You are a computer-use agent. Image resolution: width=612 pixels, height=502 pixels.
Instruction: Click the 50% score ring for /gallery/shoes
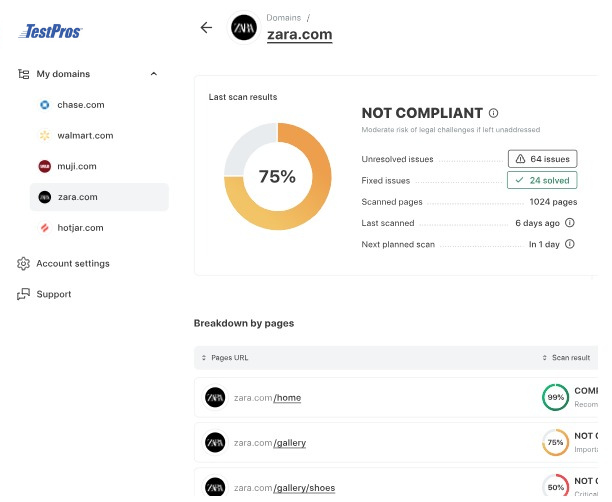point(555,487)
